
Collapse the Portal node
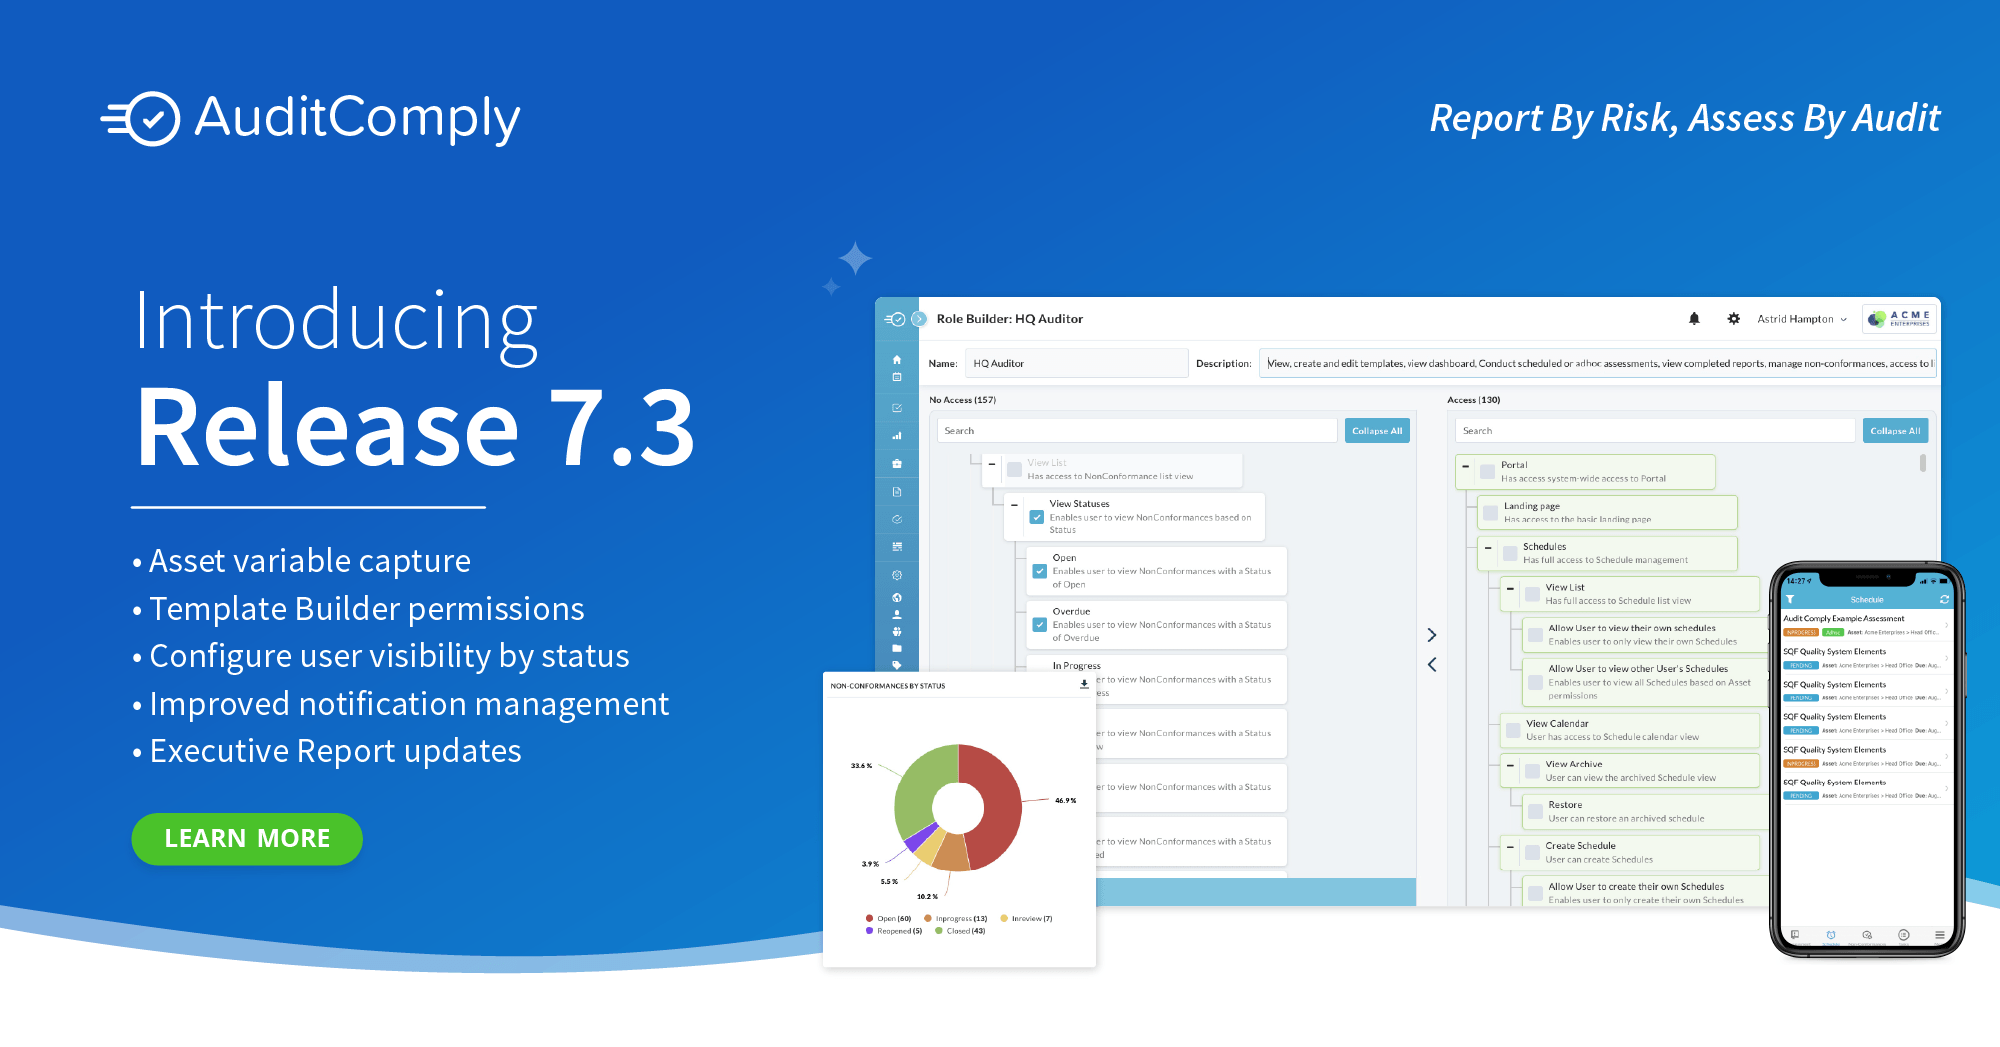[x=1466, y=466]
